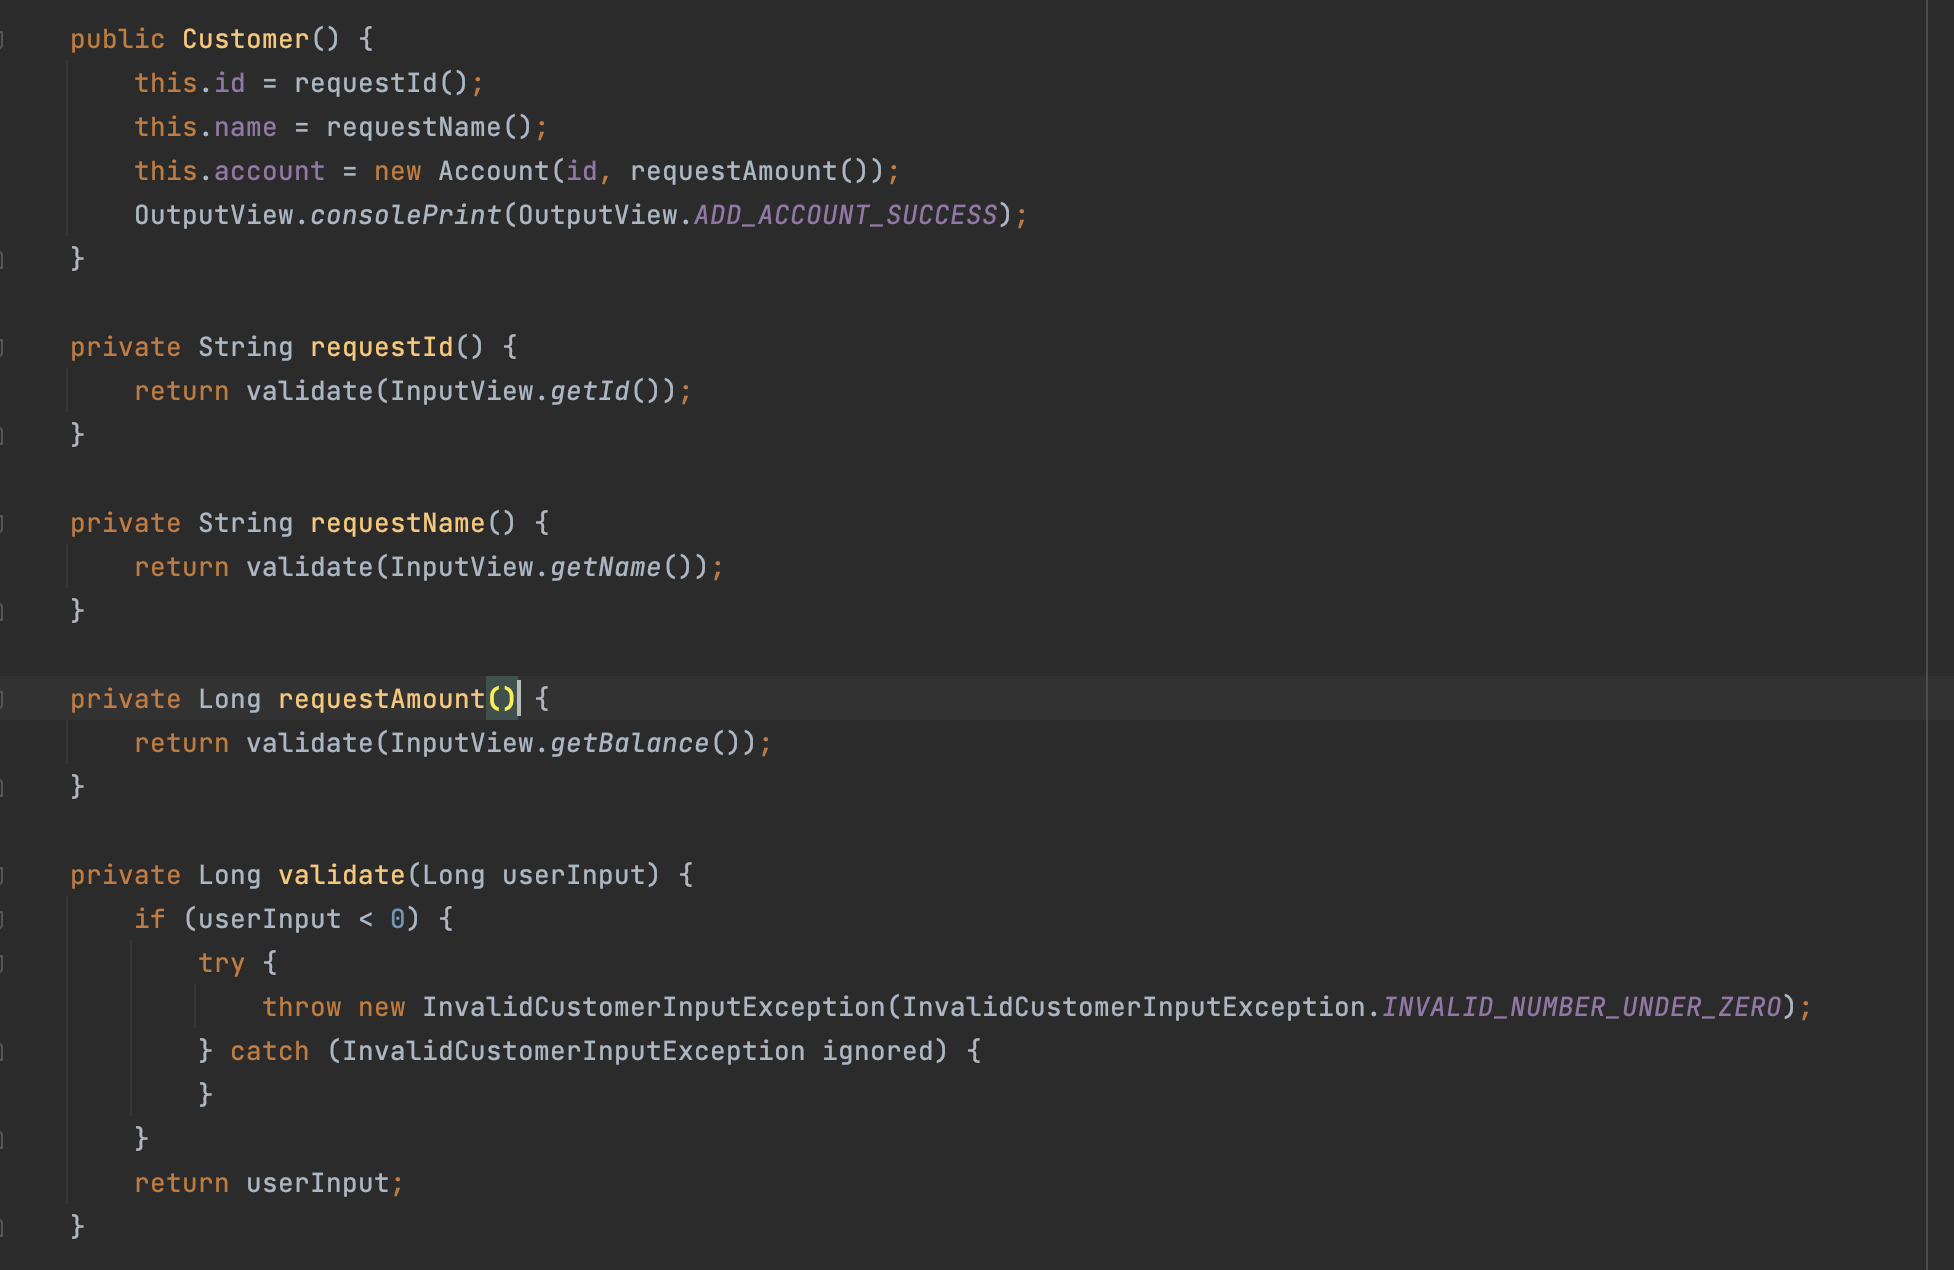Click the this.account field reference
Screen dimensions: 1954x1270
[269, 171]
